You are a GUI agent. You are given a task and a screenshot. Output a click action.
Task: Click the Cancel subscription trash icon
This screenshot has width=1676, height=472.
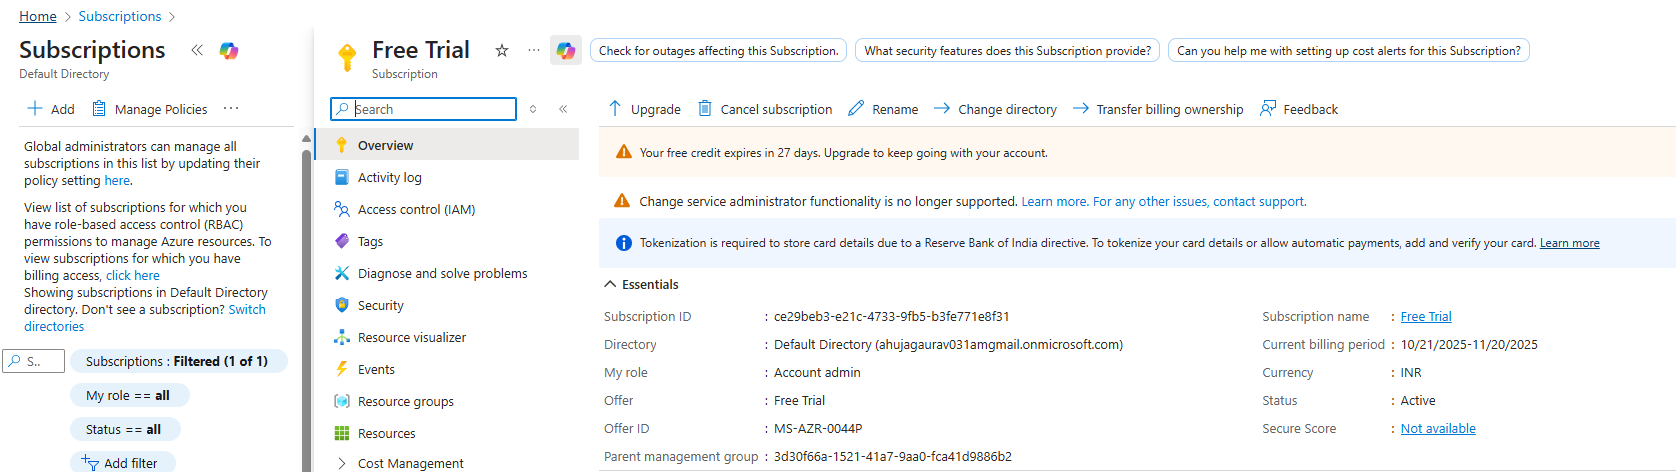705,108
